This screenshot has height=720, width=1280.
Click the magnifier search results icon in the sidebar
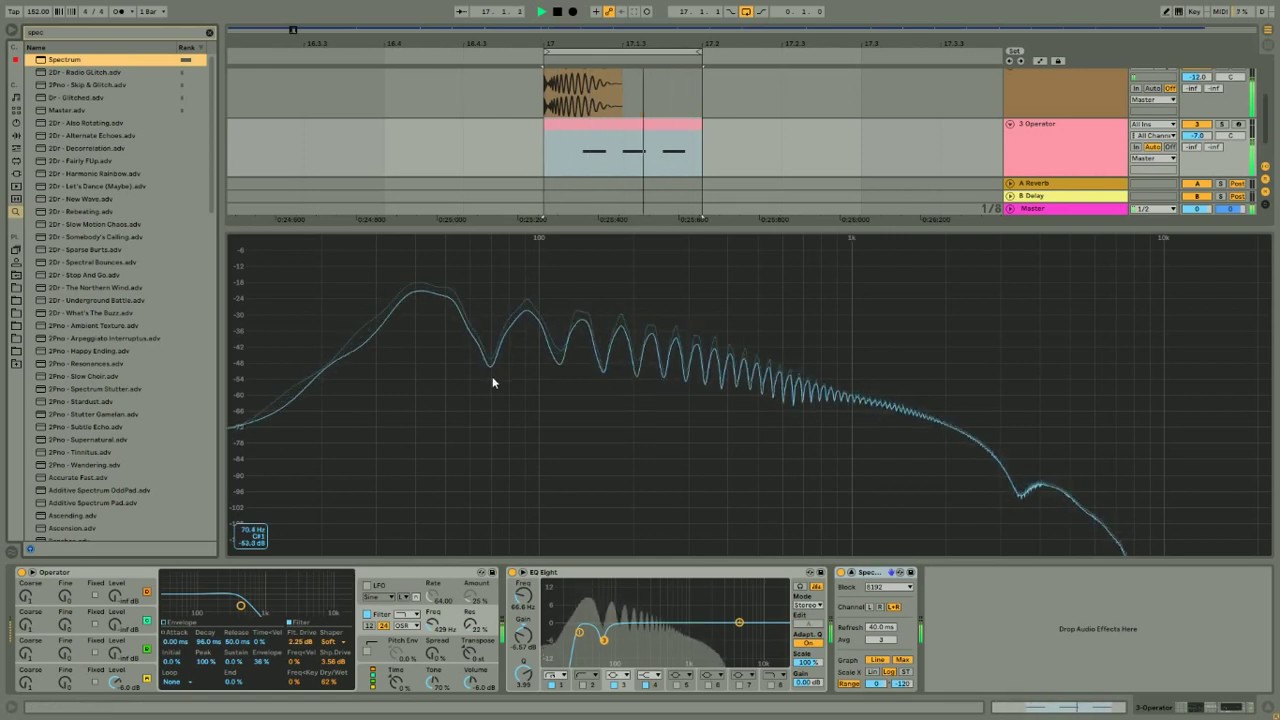point(15,212)
